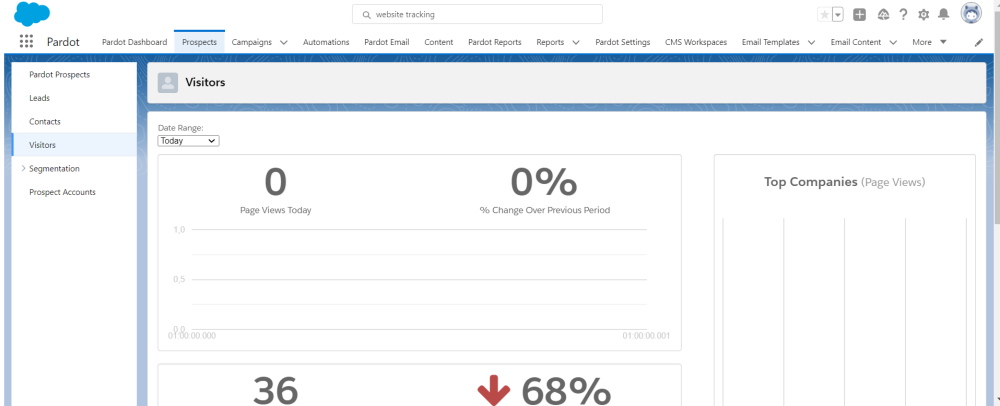The image size is (1000, 406).
Task: Open the Pardot Dashboard tab
Action: (x=135, y=42)
